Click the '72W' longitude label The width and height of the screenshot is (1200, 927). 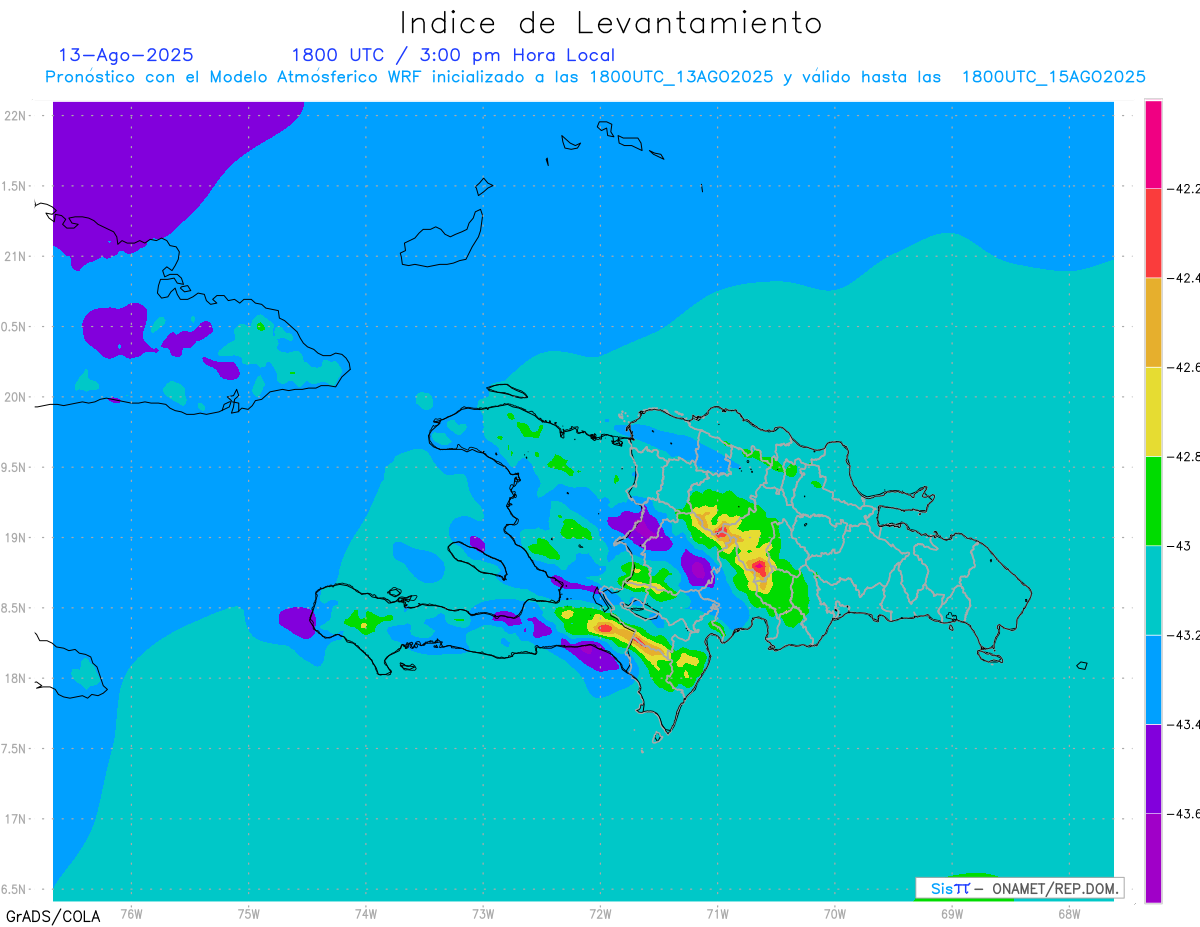tap(600, 912)
